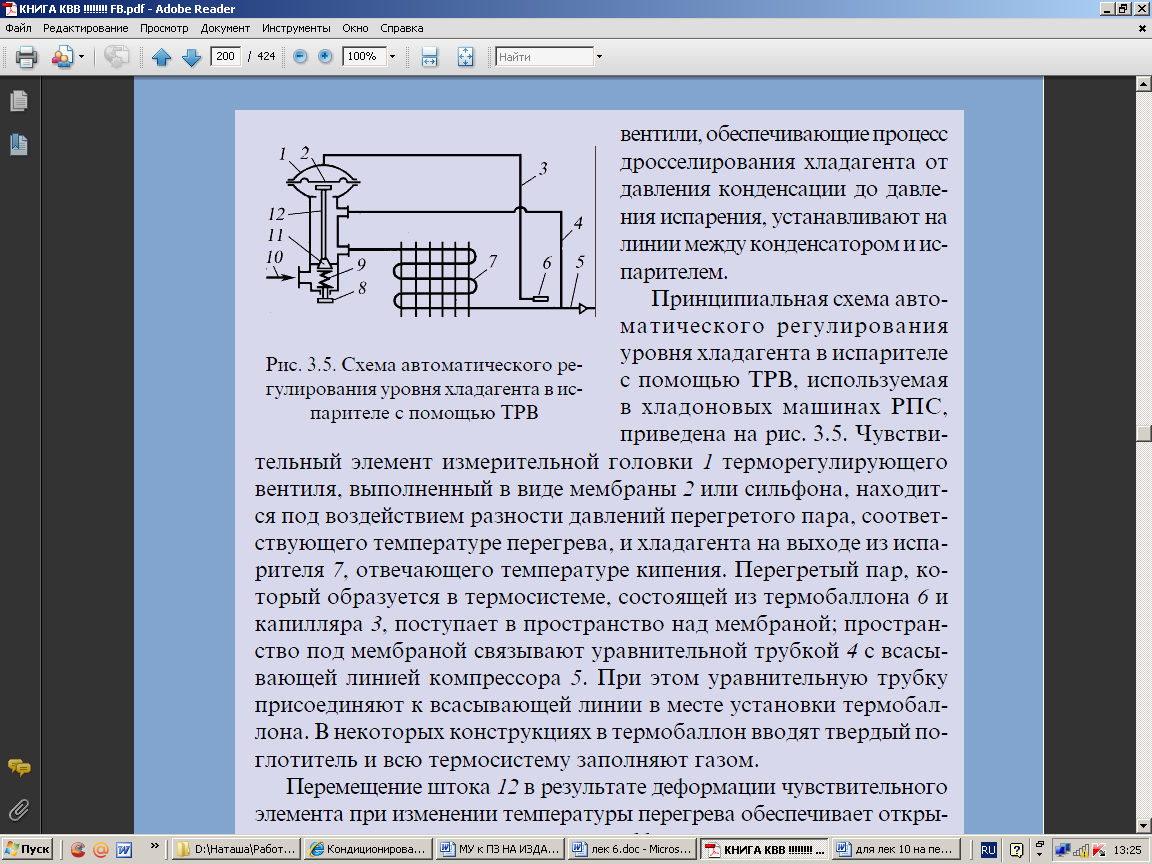This screenshot has width=1152, height=864.
Task: Open the Bookmarks panel icon
Action: pyautogui.click(x=18, y=145)
